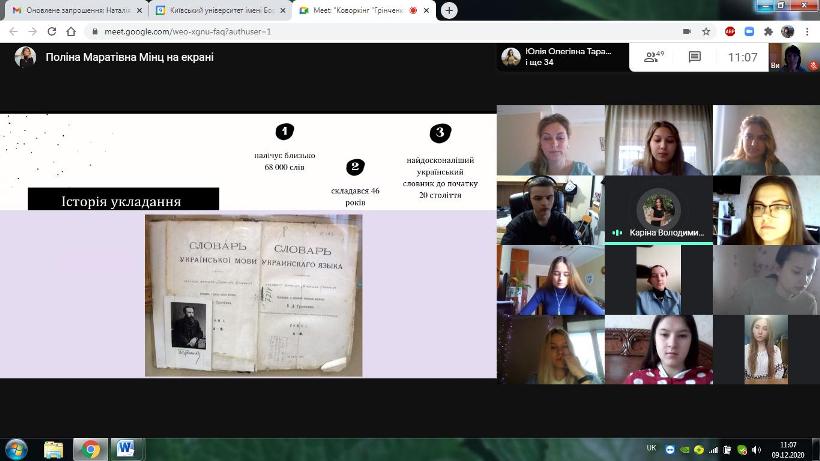Switch to the 'Київський університет' tab
The width and height of the screenshot is (820, 461).
pos(220,10)
